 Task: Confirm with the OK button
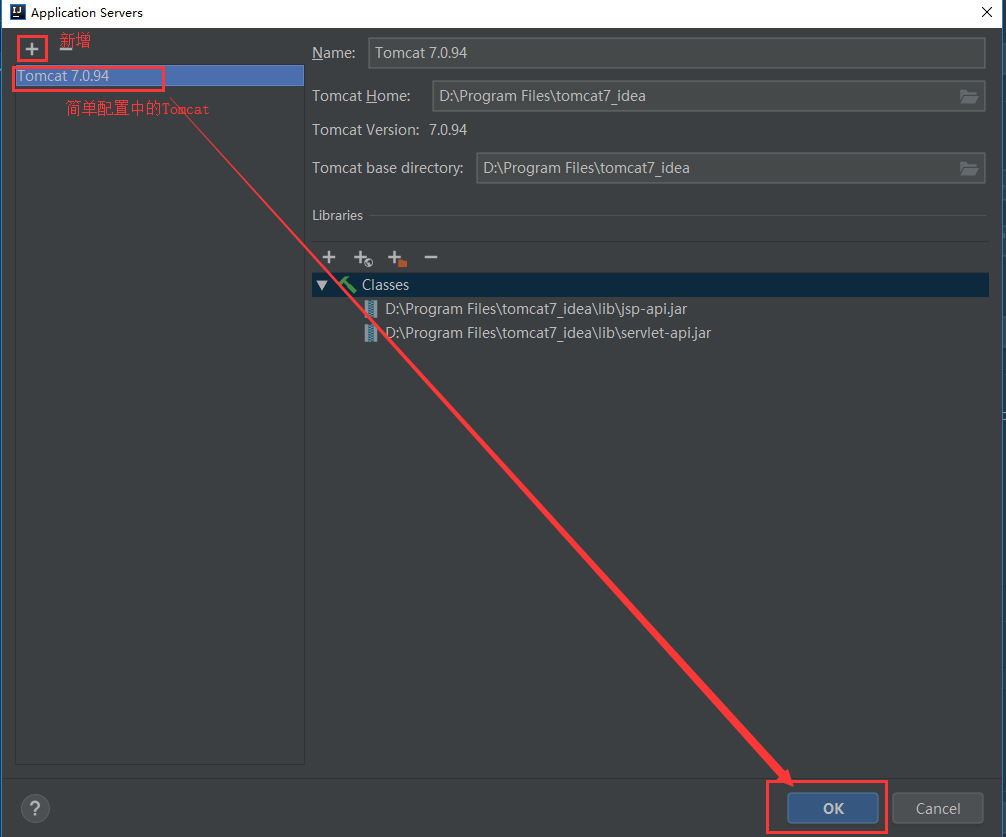(x=833, y=808)
